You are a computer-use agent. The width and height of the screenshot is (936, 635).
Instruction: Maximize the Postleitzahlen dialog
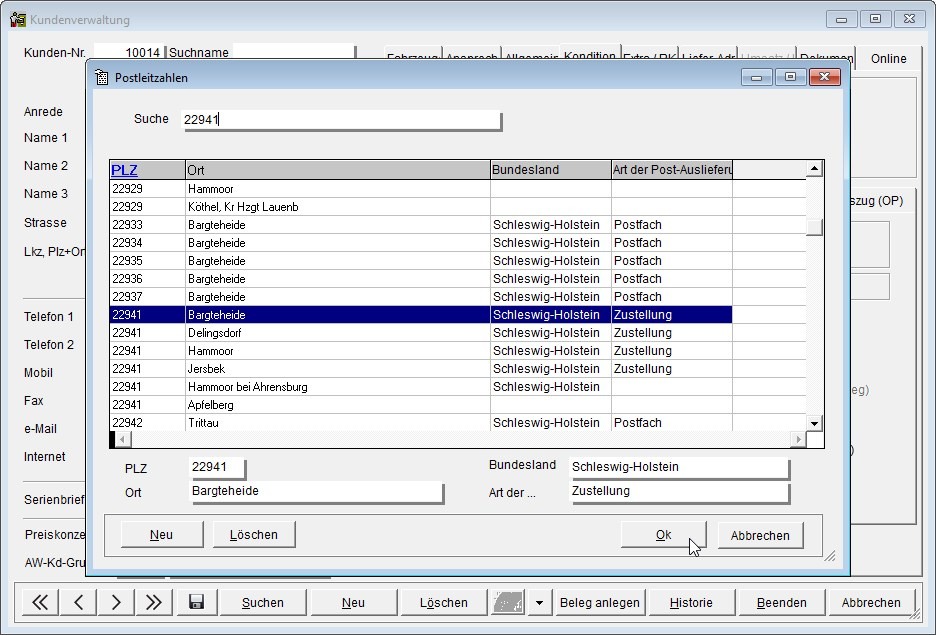(x=790, y=77)
